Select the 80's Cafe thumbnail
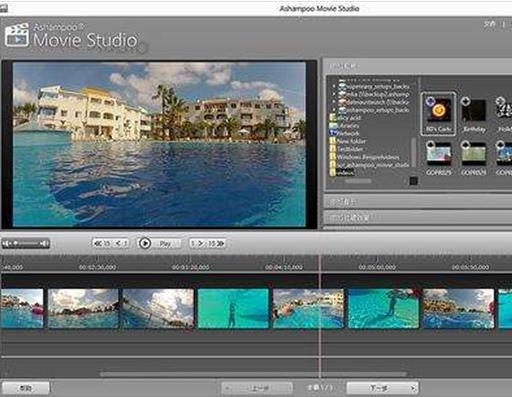The image size is (512, 397). pyautogui.click(x=438, y=114)
